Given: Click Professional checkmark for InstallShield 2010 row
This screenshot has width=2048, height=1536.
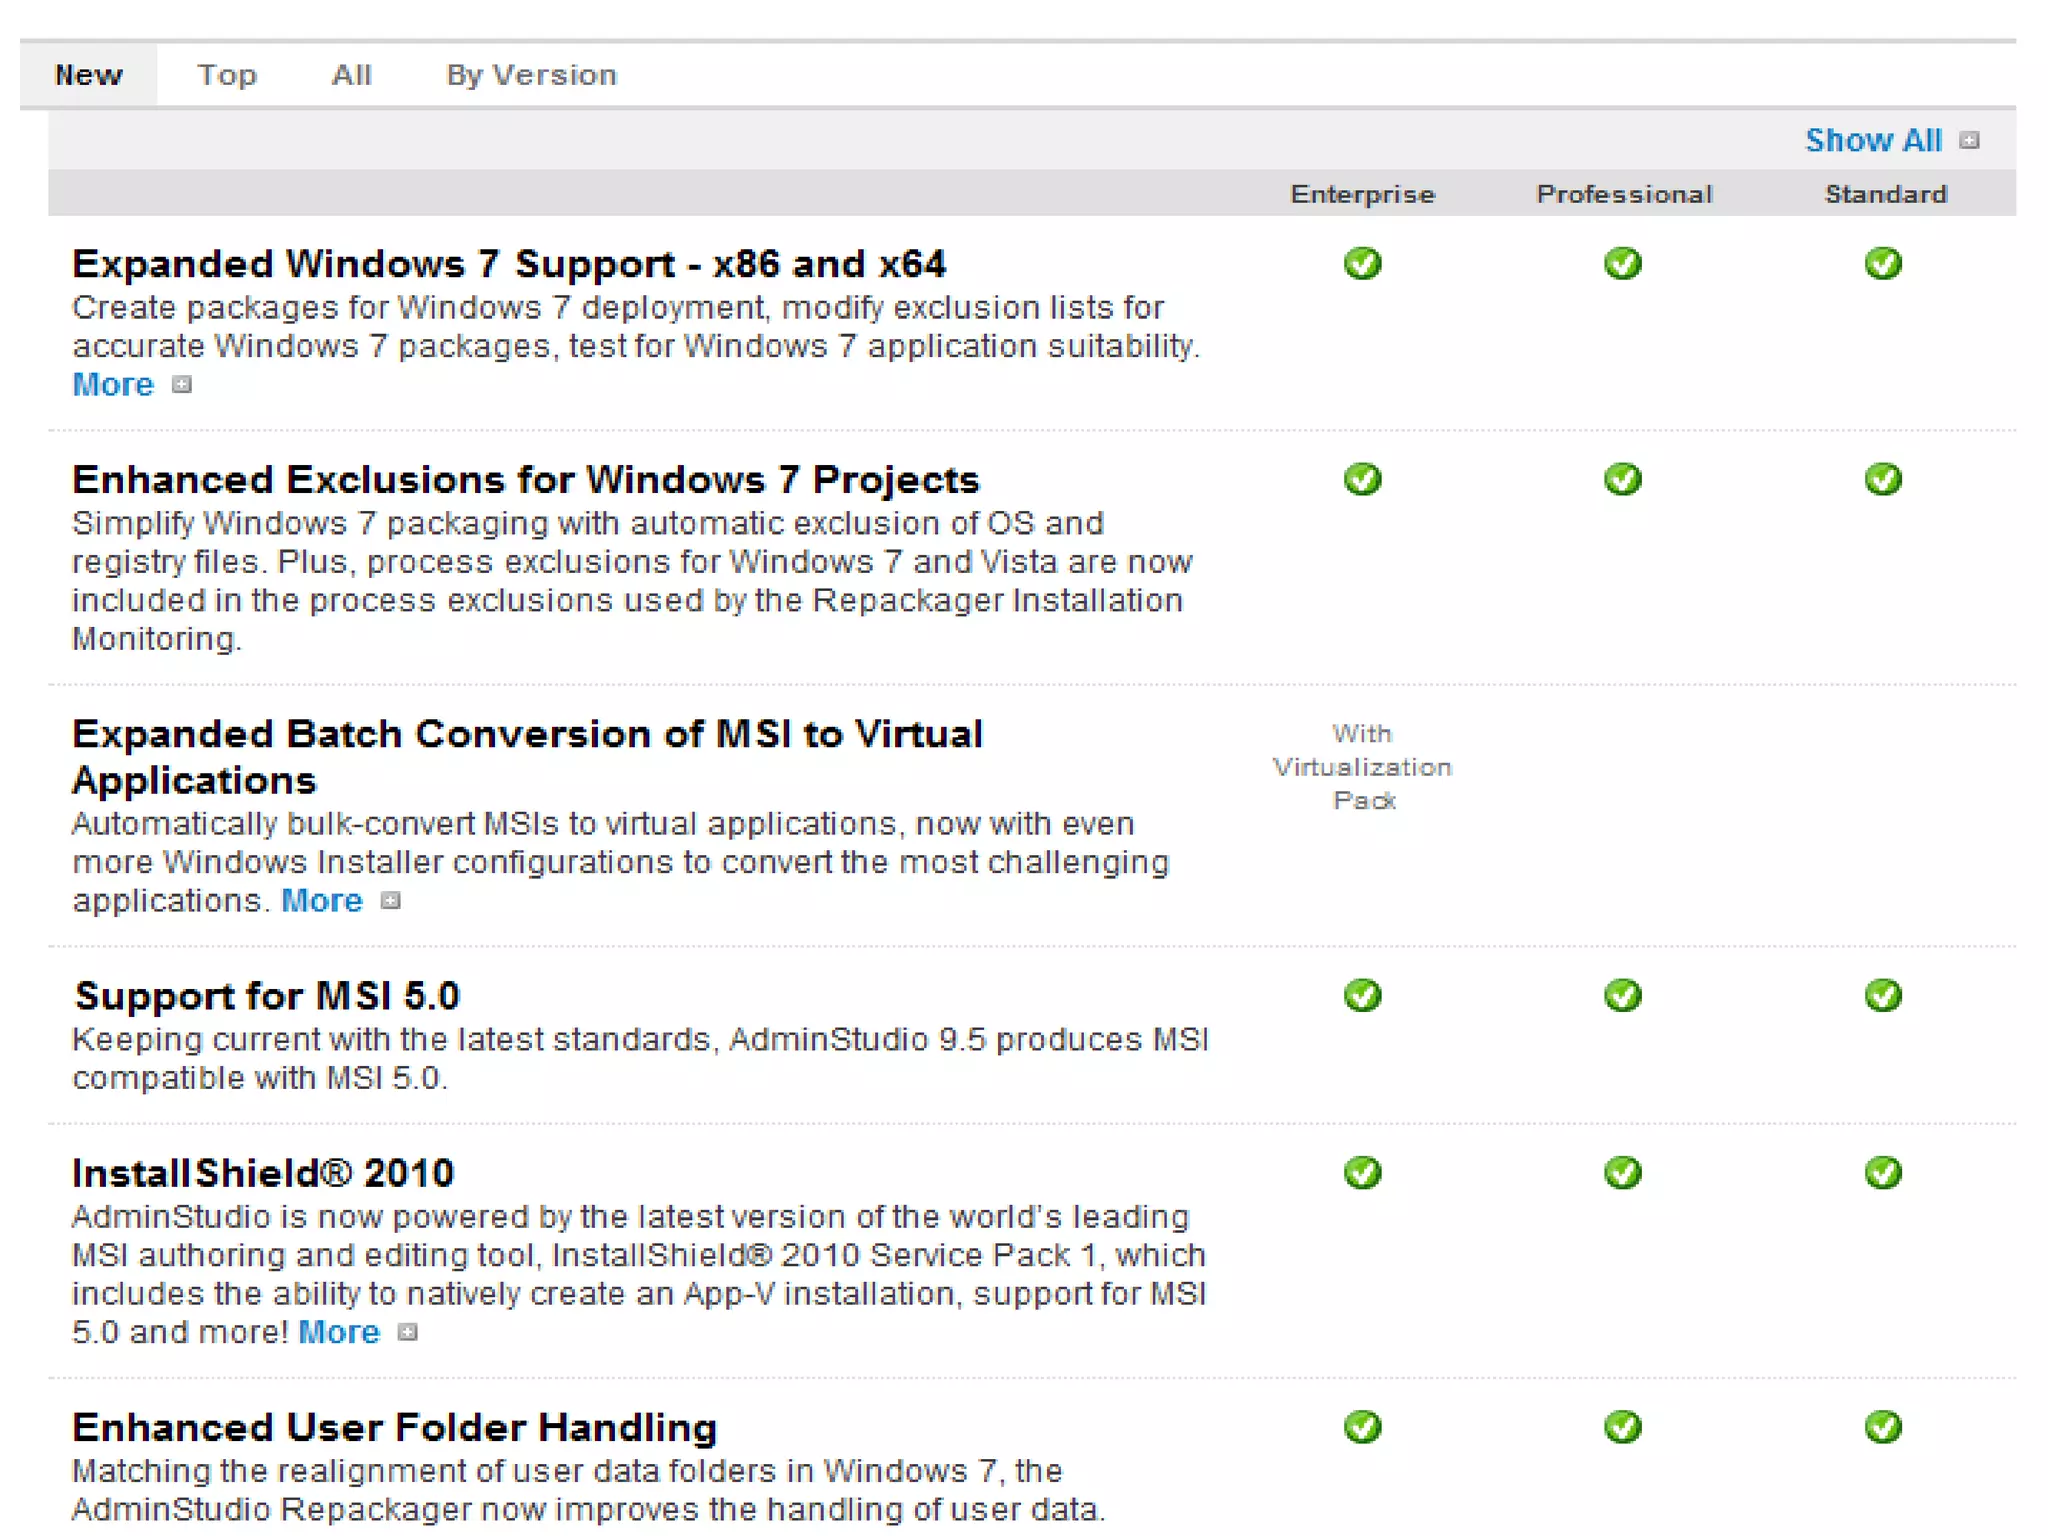Looking at the screenshot, I should (1622, 1172).
